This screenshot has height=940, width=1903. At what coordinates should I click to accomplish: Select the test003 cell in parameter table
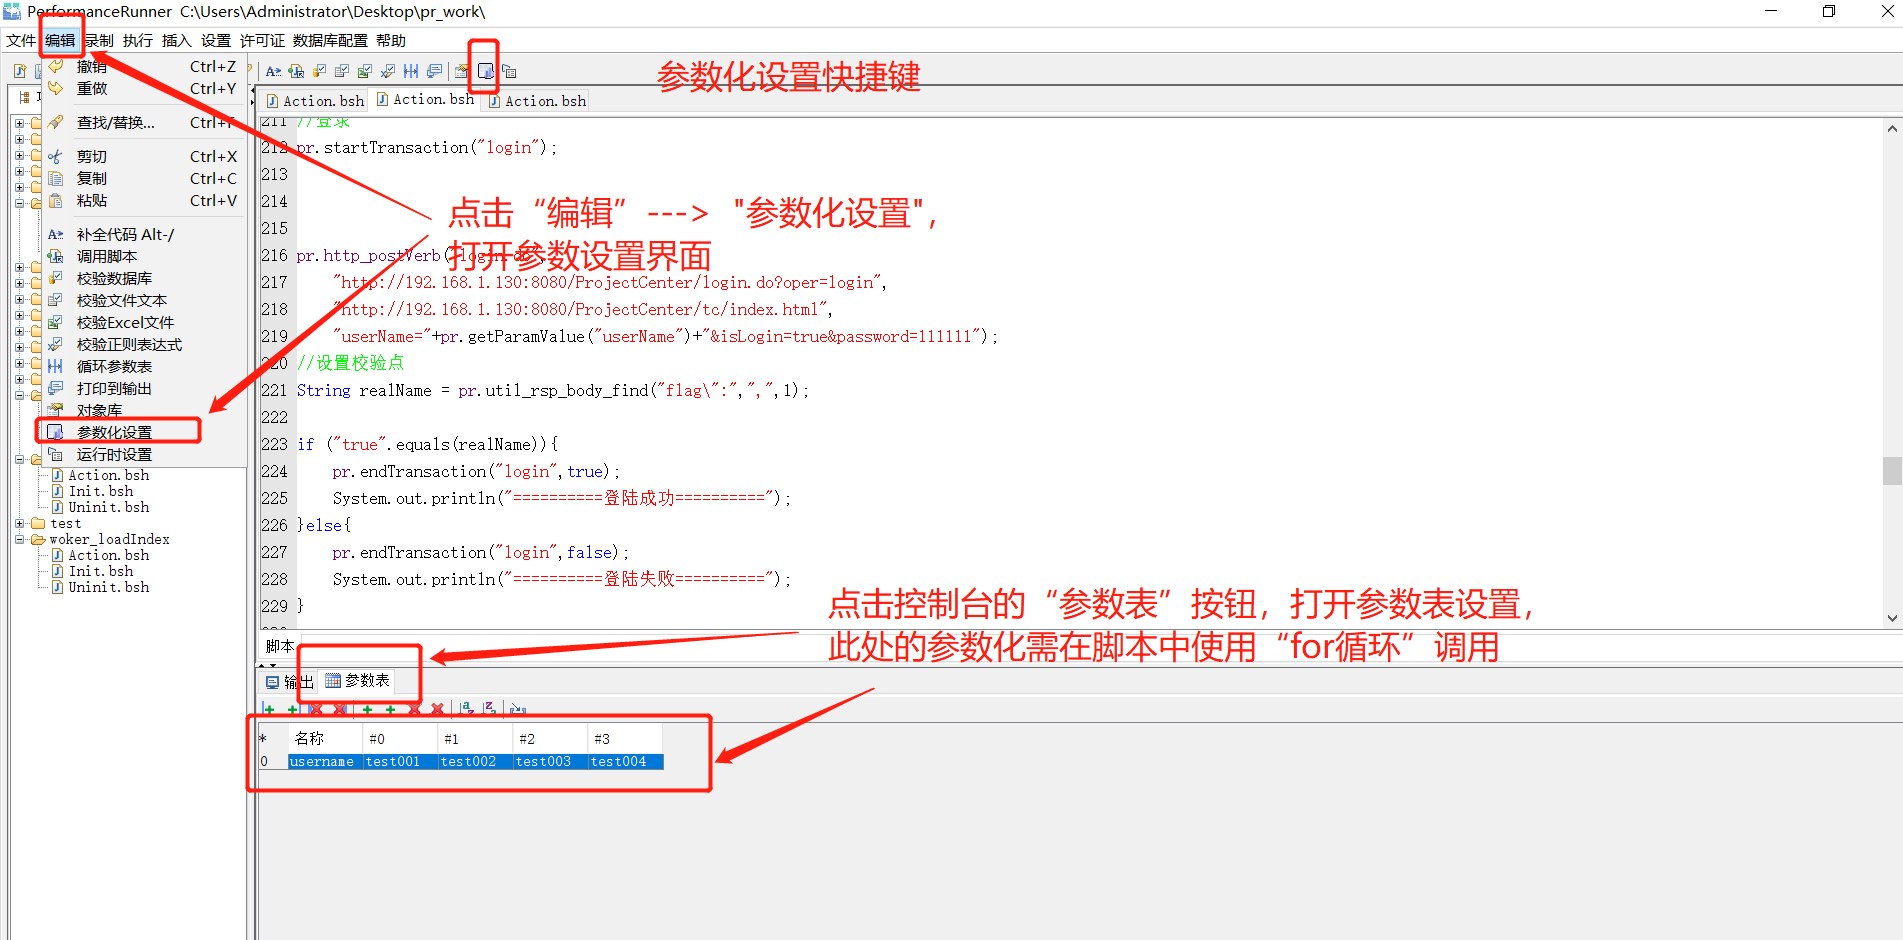(x=543, y=761)
